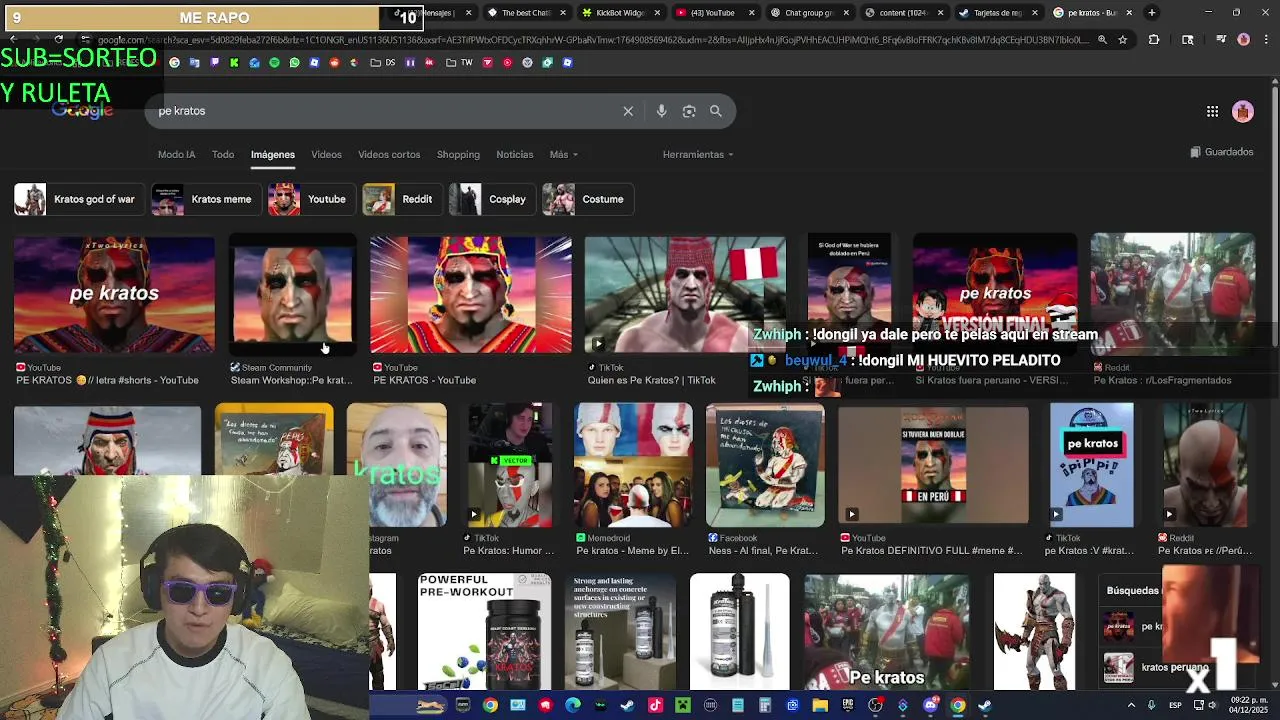
Task: Click Pe Kratos: Humor TikTok link
Action: coord(508,551)
